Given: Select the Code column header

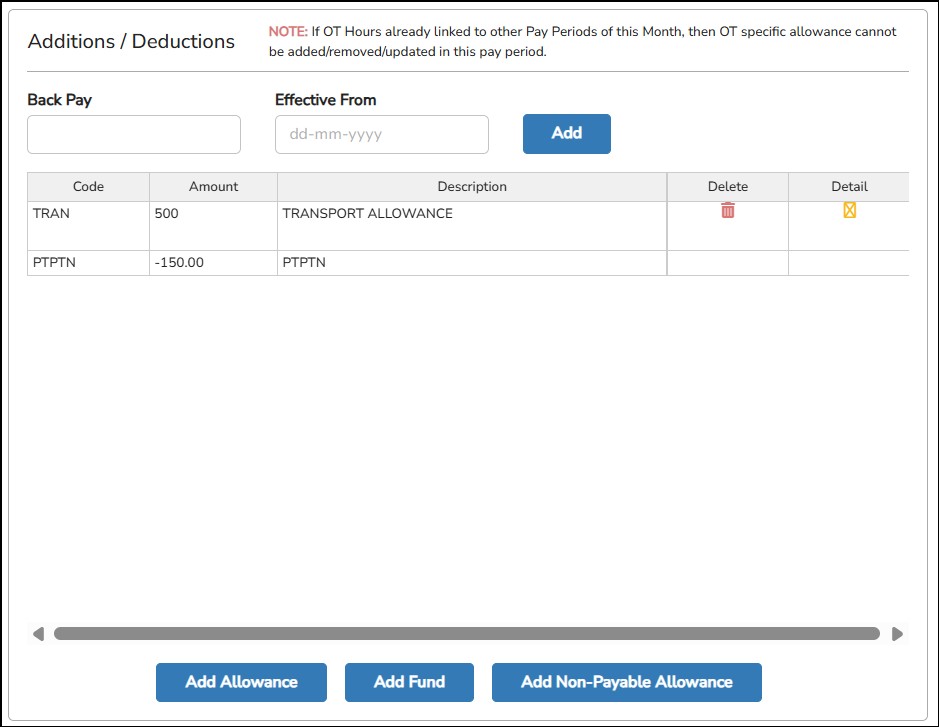Looking at the screenshot, I should coord(88,186).
